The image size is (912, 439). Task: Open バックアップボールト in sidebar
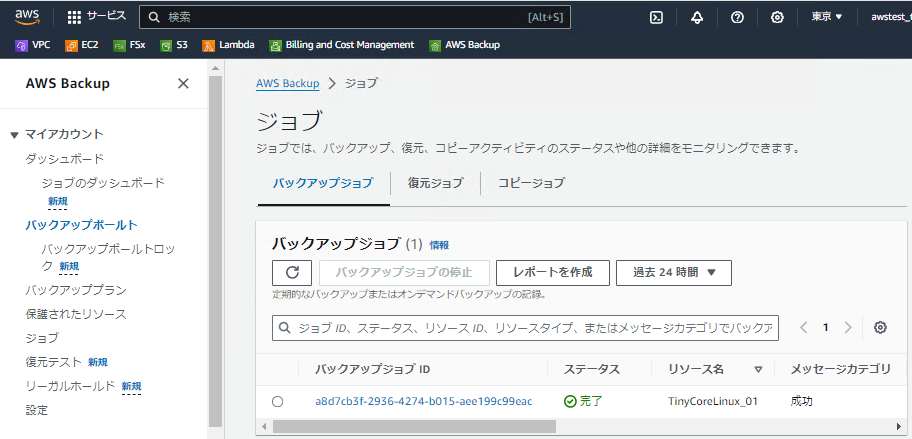81,225
